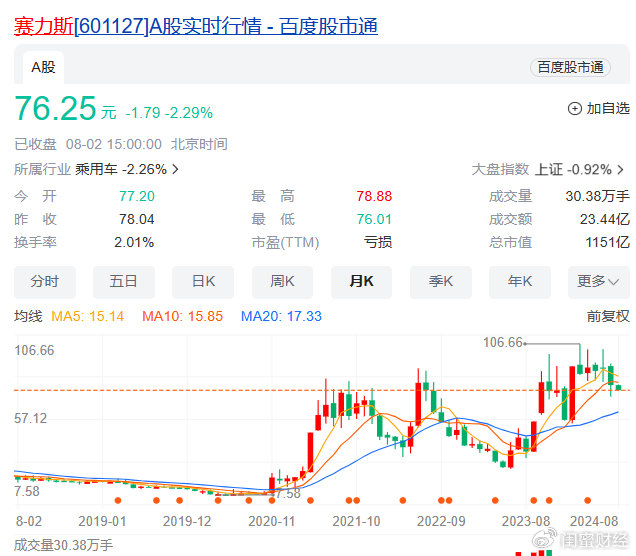The image size is (636, 556).
Task: Switch to the 季K chart tab
Action: 440,281
